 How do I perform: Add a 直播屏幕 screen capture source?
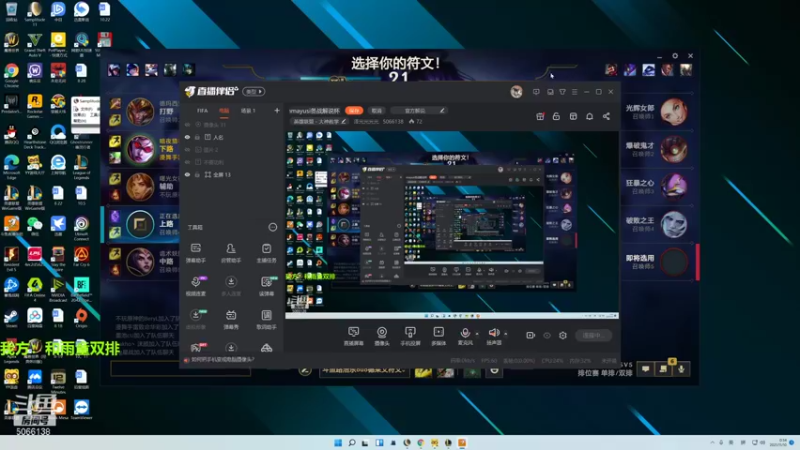coord(354,336)
